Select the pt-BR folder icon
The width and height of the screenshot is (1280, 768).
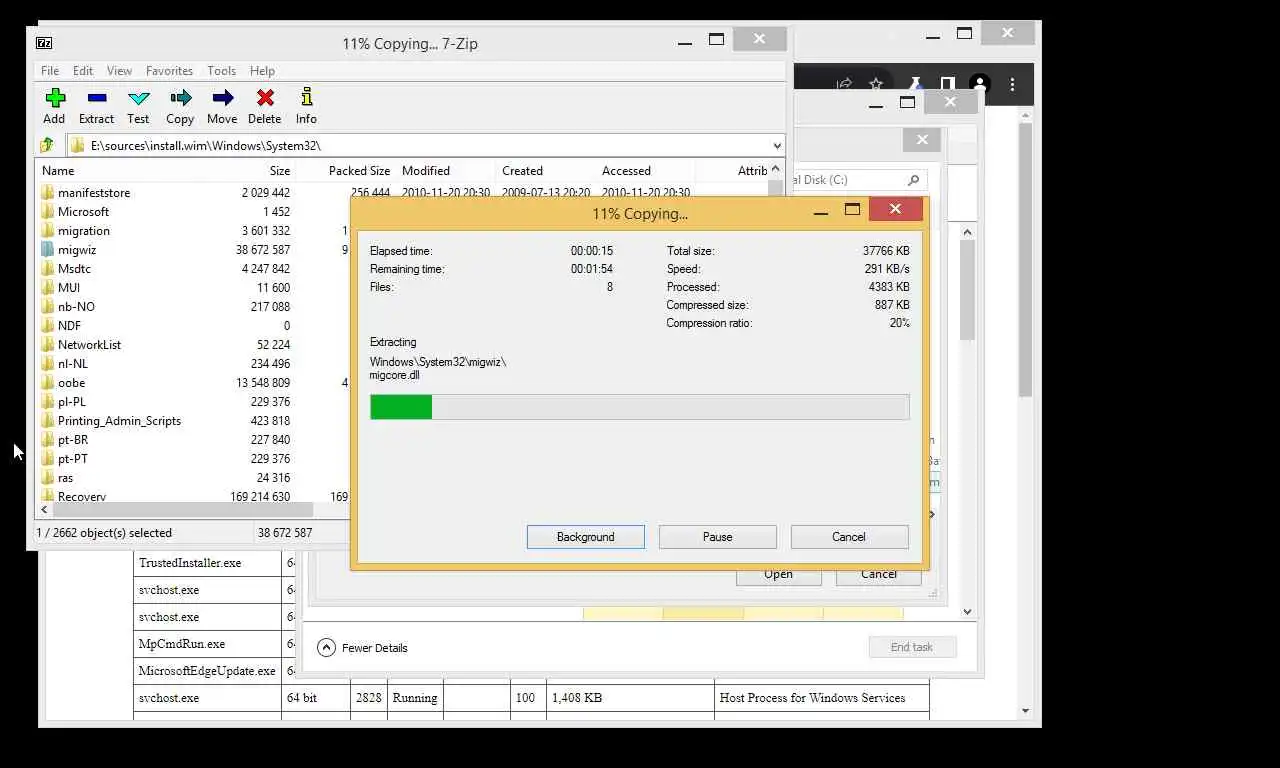(48, 439)
